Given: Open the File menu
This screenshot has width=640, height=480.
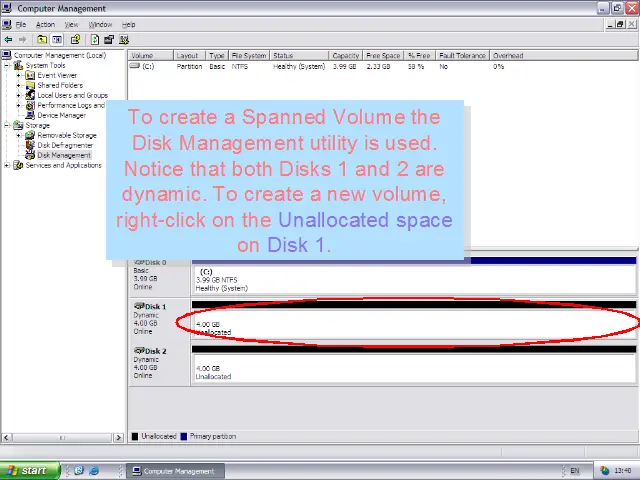Looking at the screenshot, I should 21,24.
